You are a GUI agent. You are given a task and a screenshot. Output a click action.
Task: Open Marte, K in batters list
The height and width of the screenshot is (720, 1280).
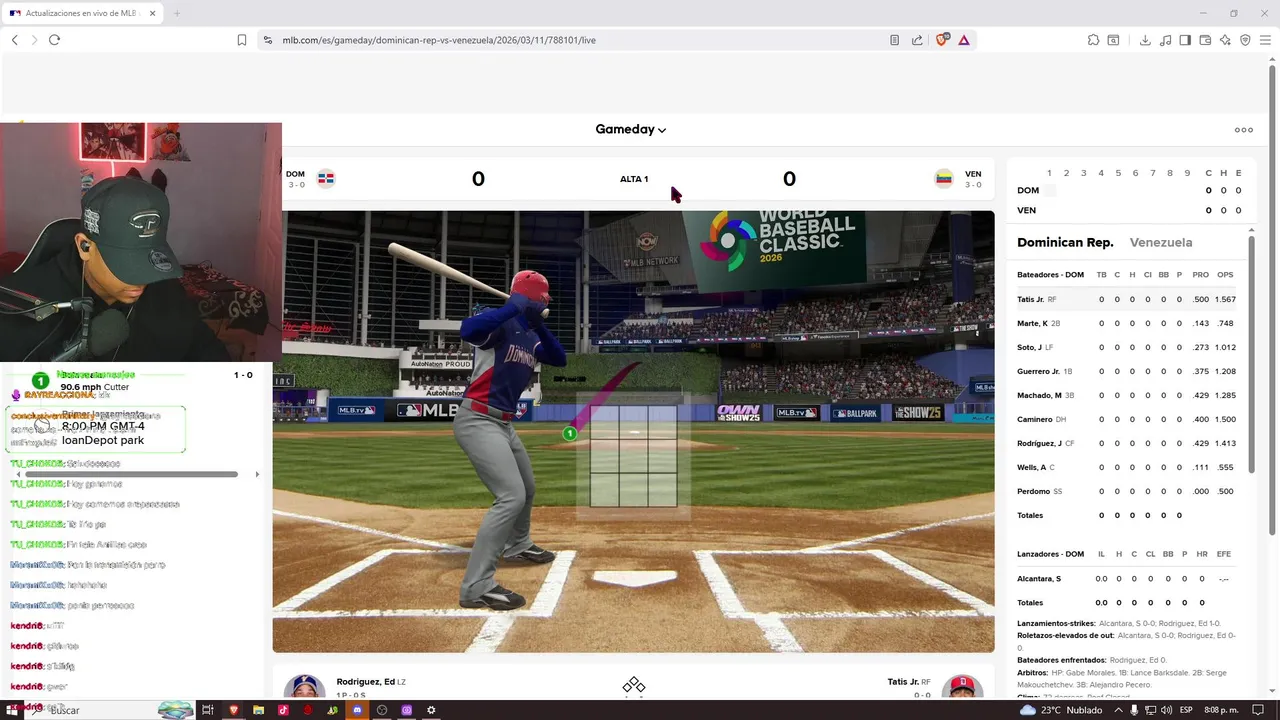pos(1032,324)
